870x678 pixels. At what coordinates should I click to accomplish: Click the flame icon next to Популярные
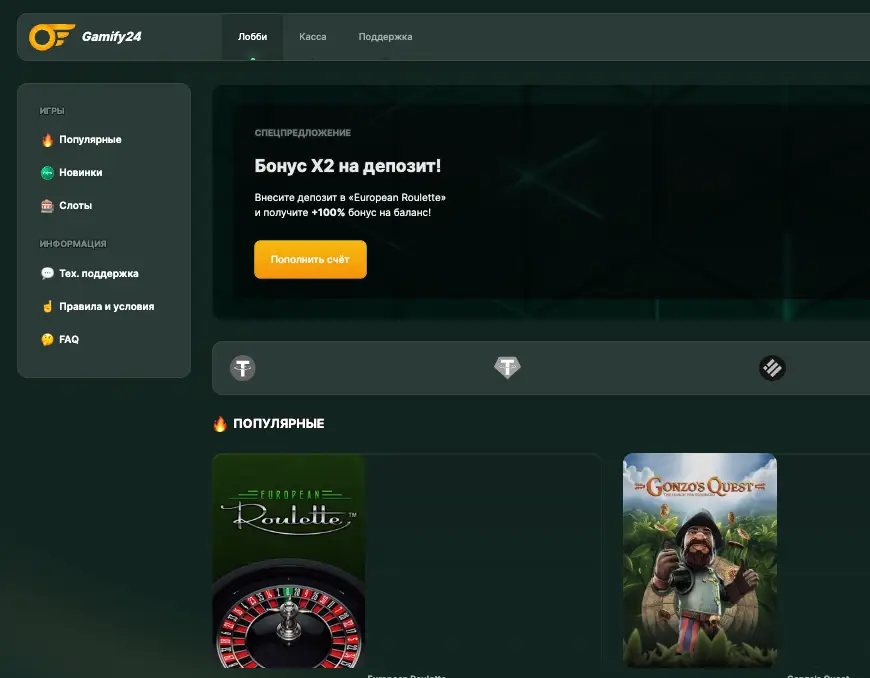pos(47,139)
